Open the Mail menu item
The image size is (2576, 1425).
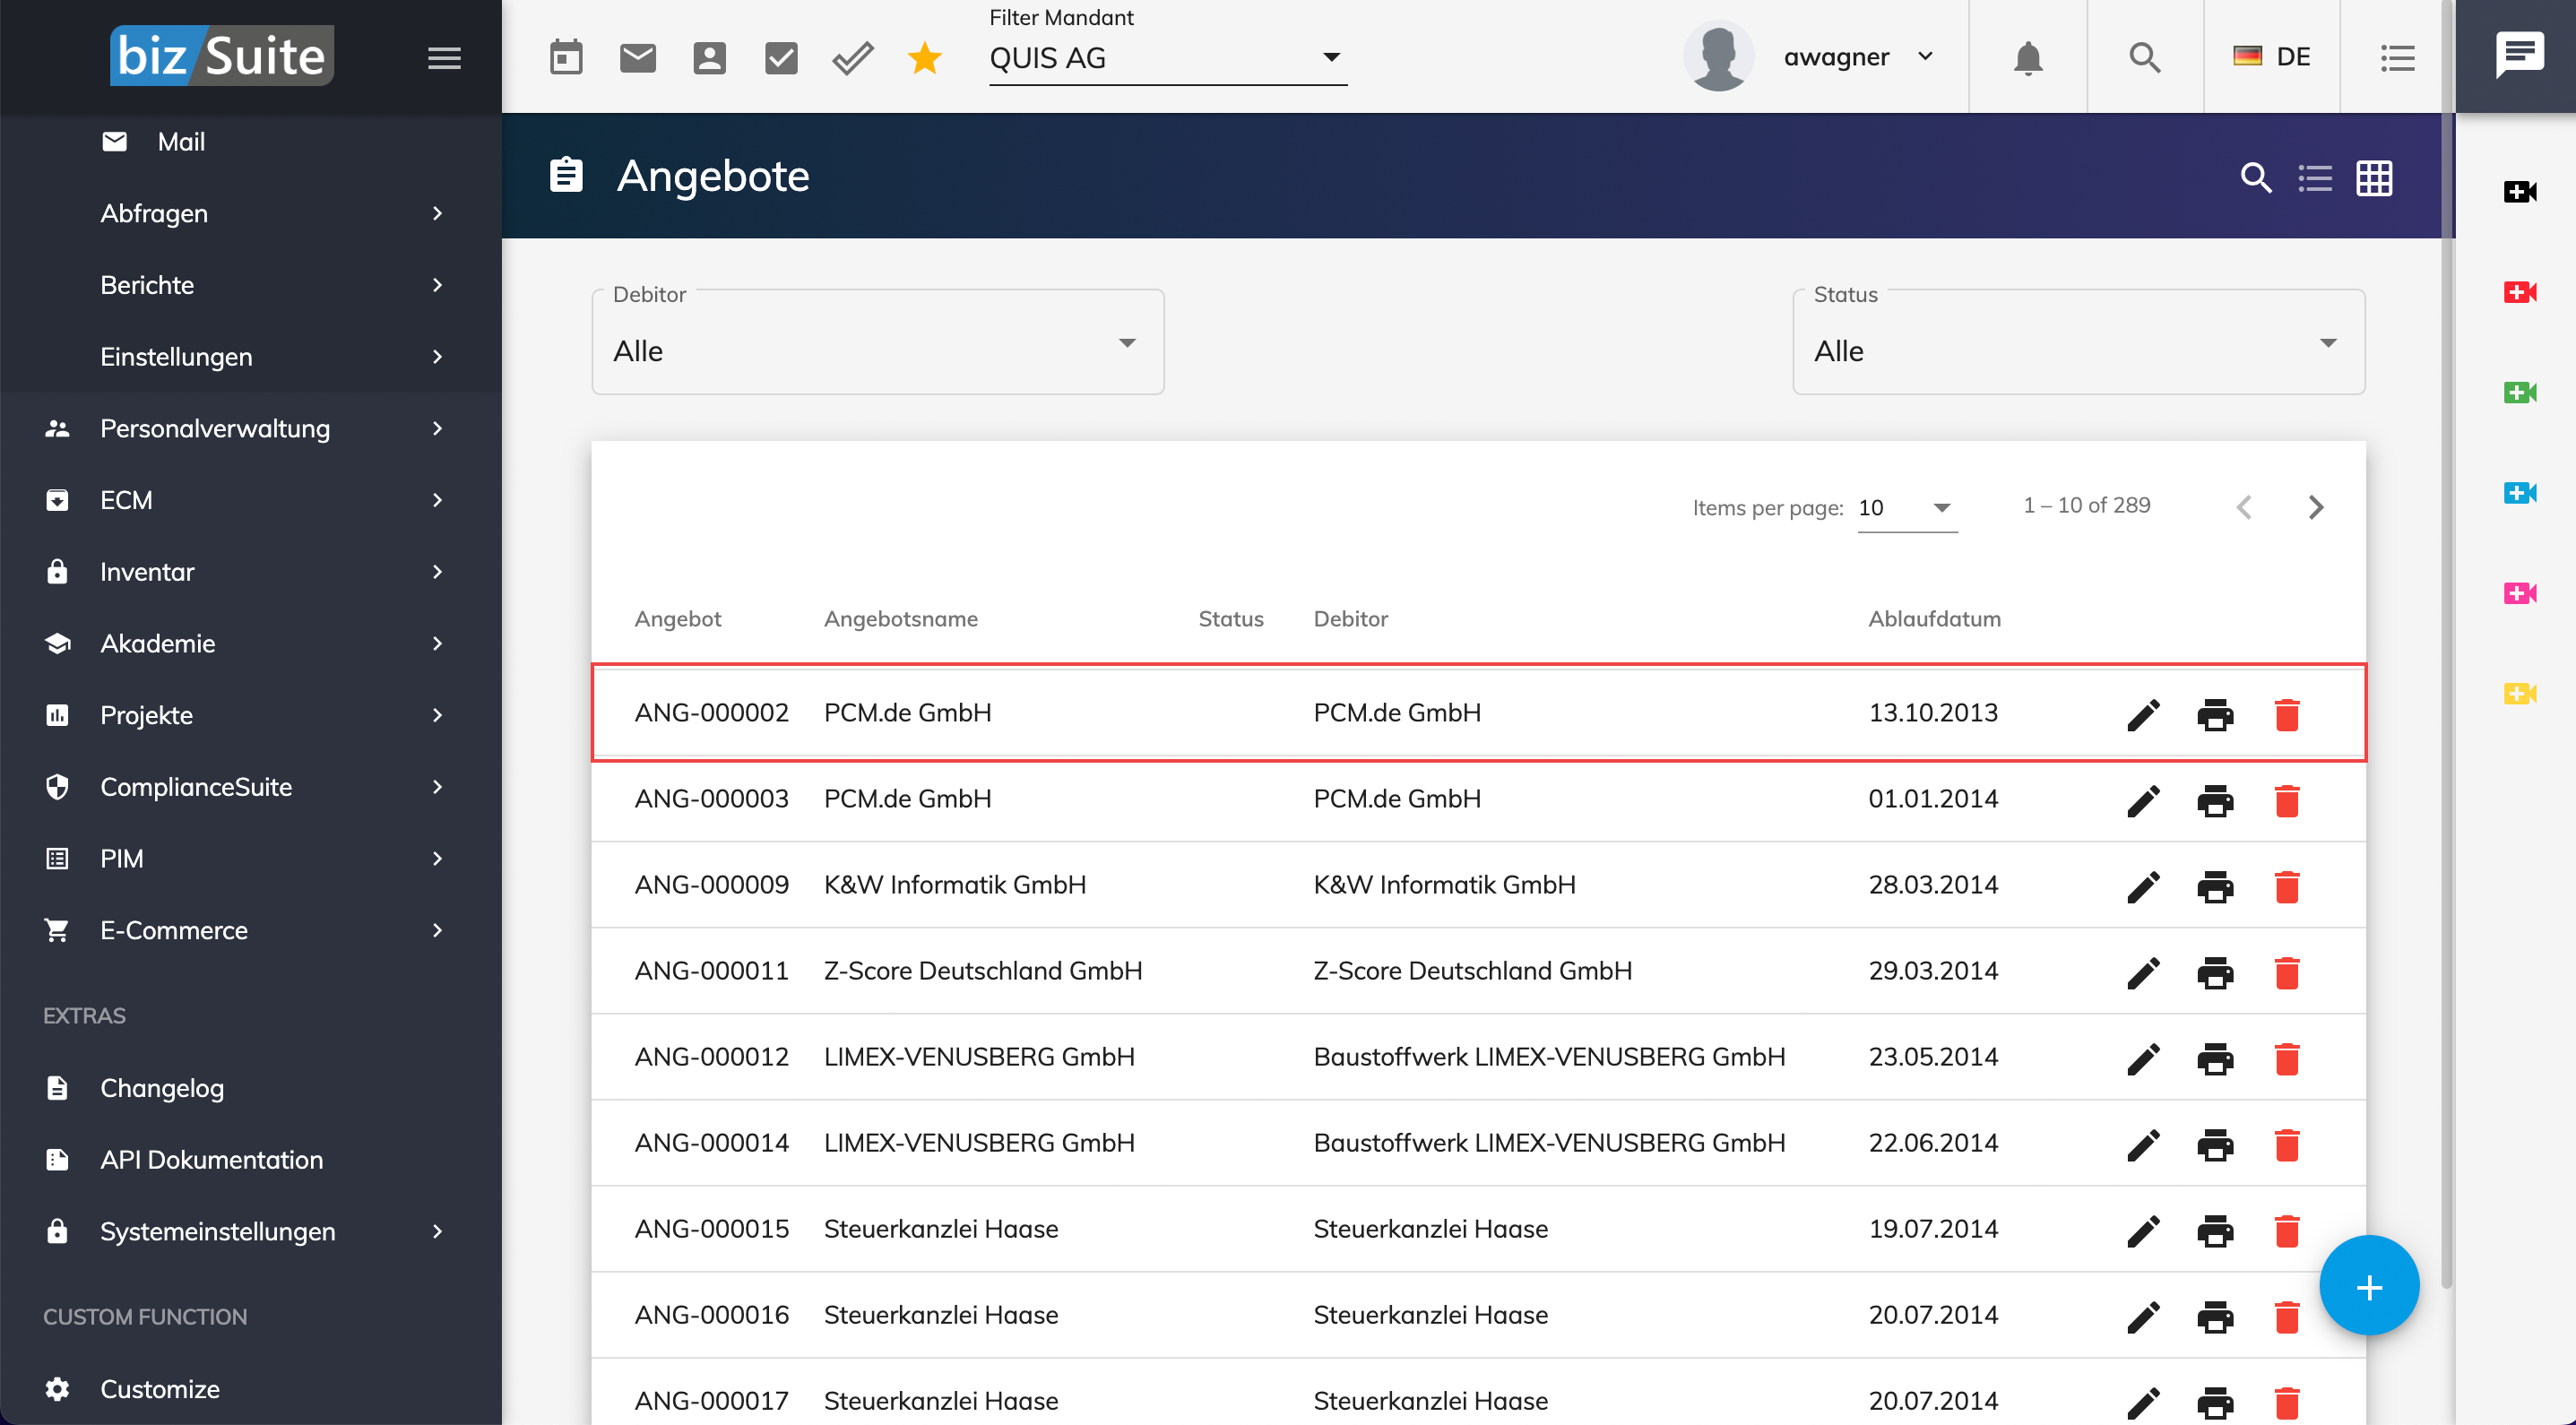250,142
